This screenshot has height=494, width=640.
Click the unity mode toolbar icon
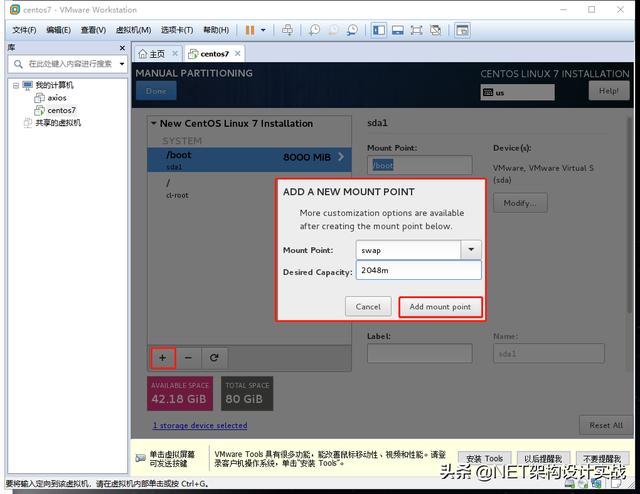pyautogui.click(x=436, y=30)
